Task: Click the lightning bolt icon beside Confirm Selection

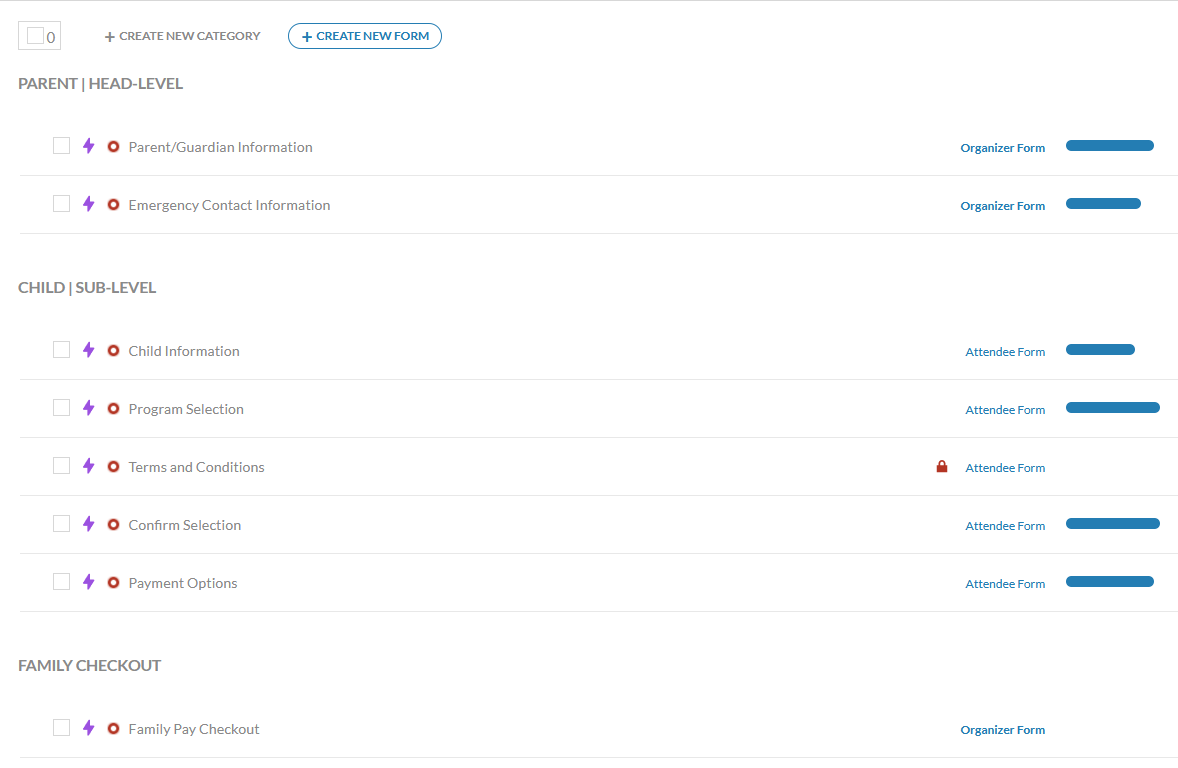Action: [x=88, y=524]
